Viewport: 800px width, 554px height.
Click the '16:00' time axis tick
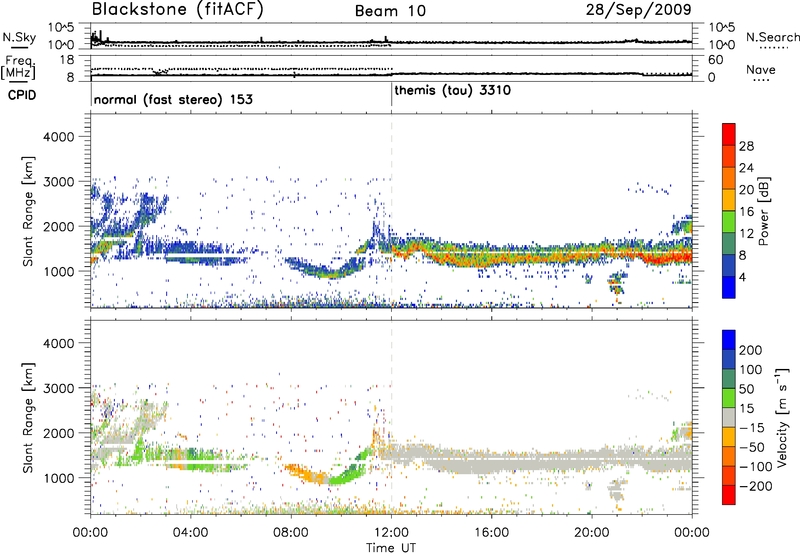[x=491, y=533]
